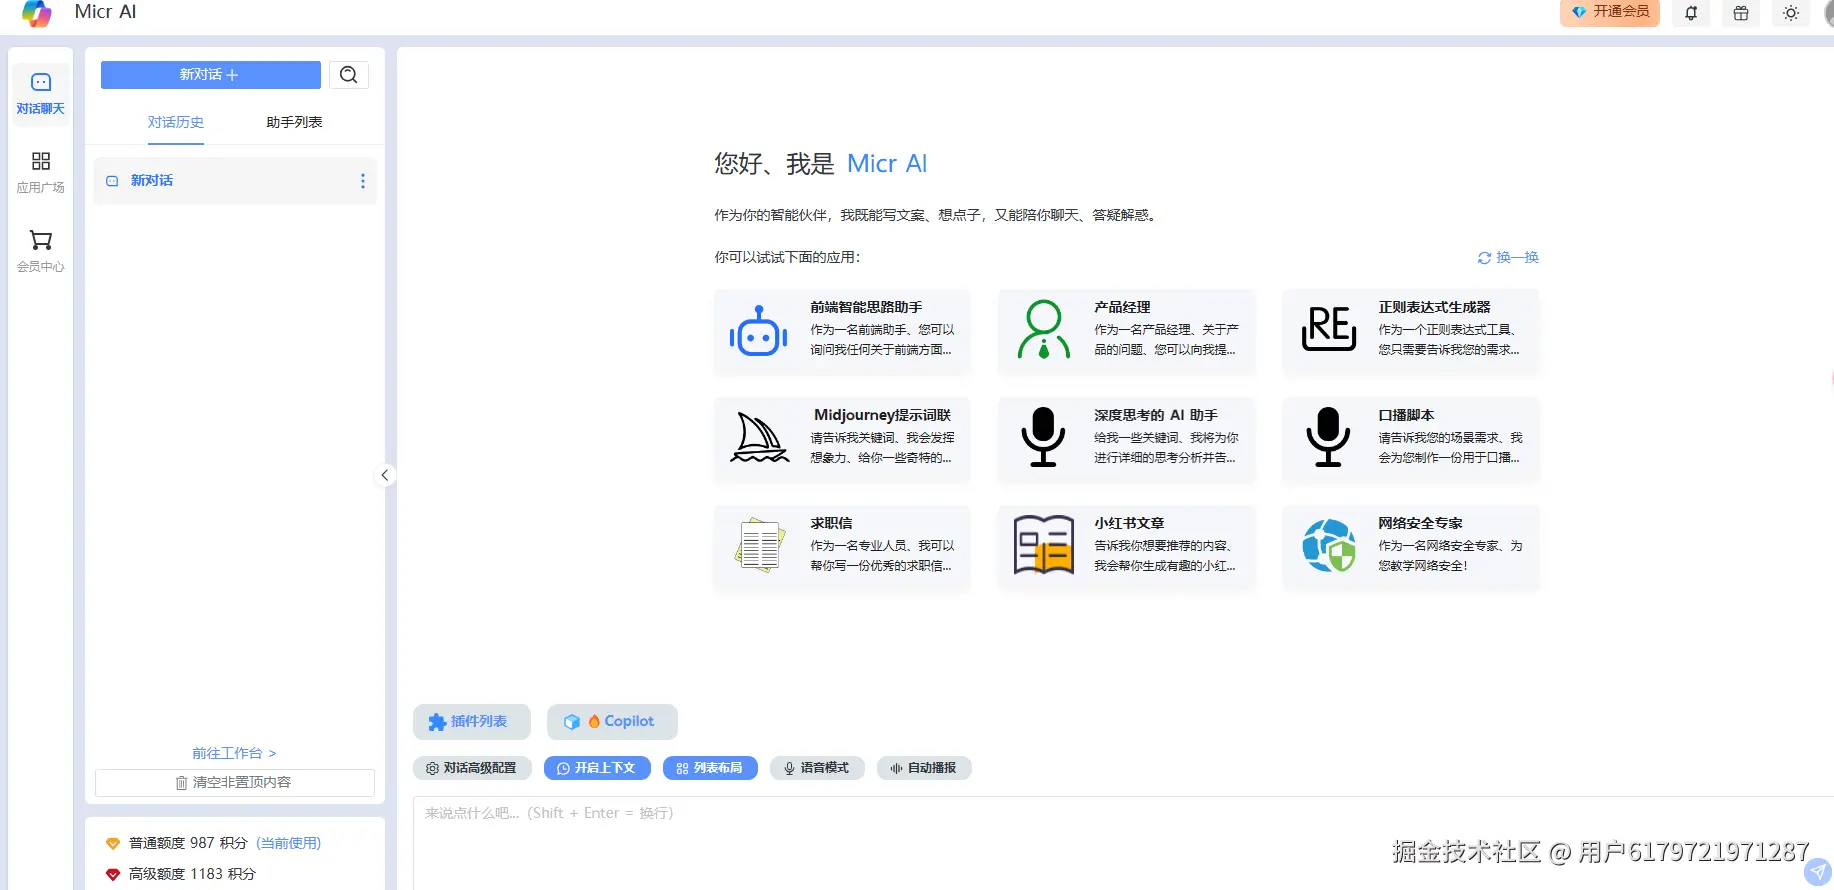Image resolution: width=1834 pixels, height=890 pixels.
Task: Switch to the 助手列表 tab
Action: [294, 122]
